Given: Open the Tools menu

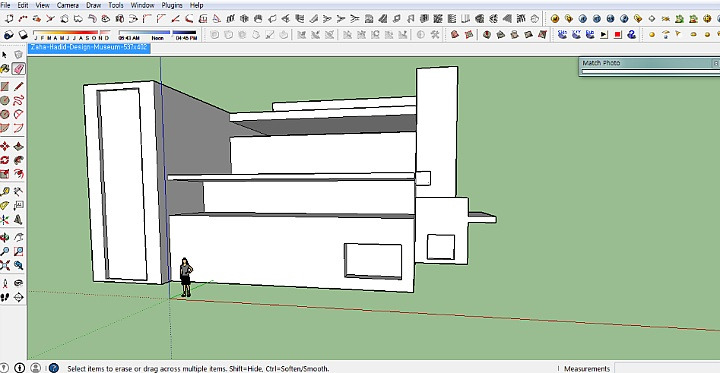Looking at the screenshot, I should [x=116, y=5].
